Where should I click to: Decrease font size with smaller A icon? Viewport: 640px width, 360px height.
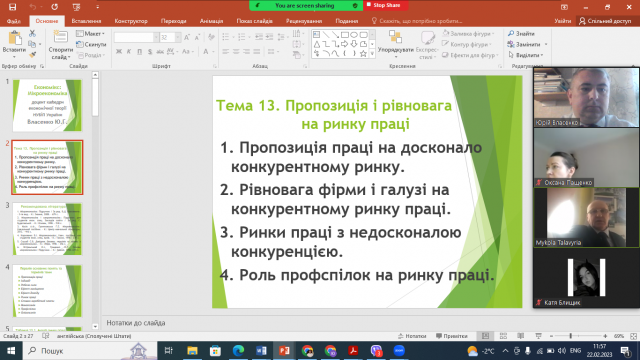coord(197,38)
